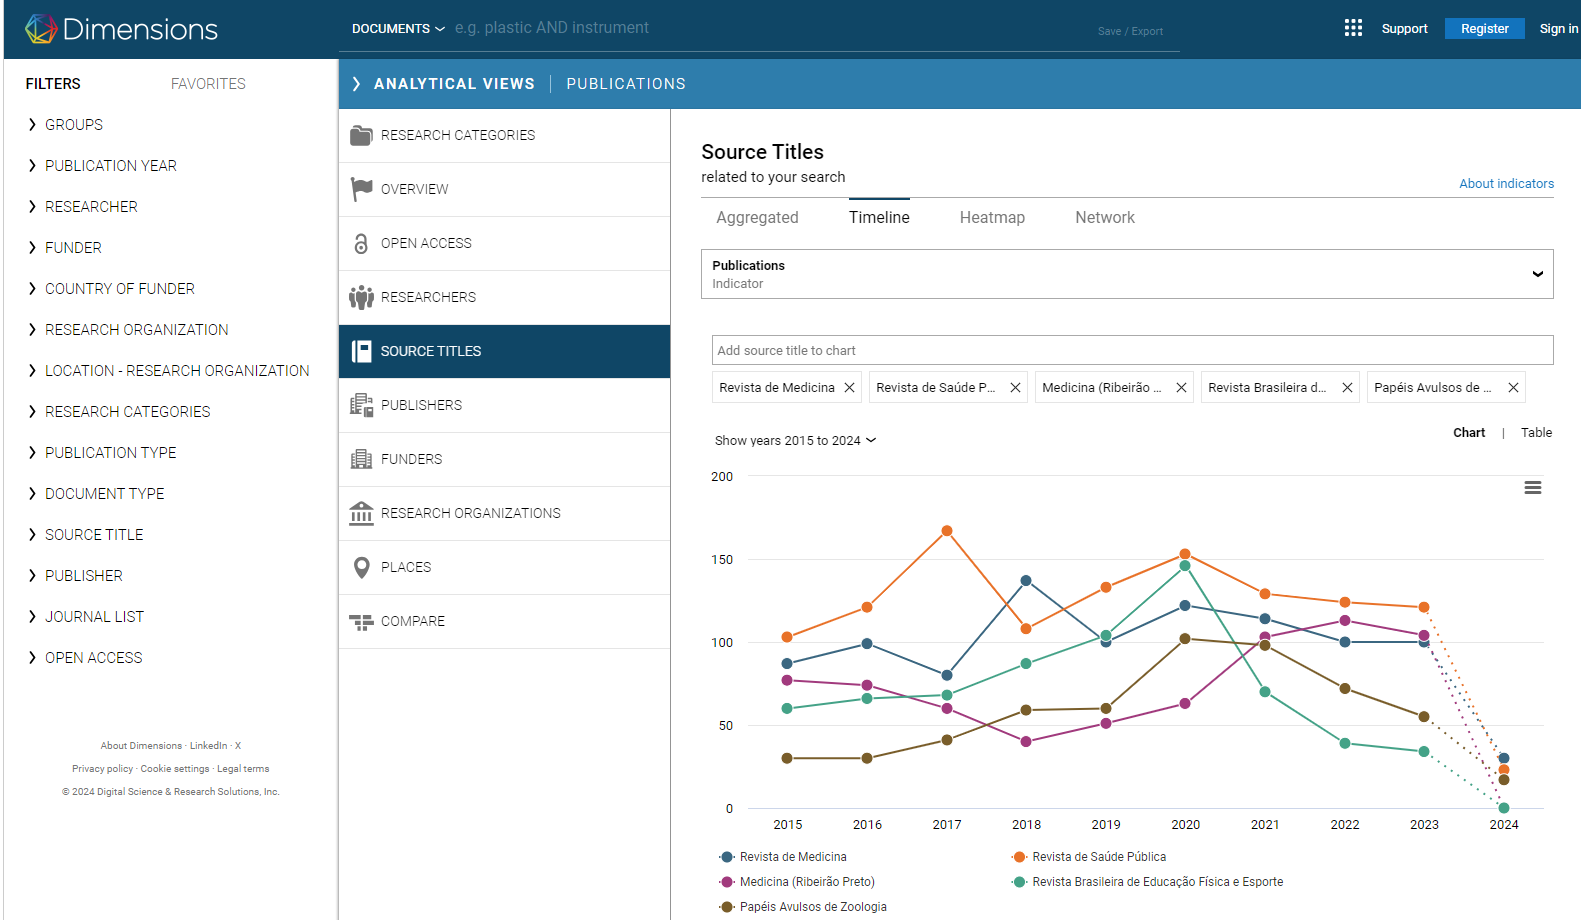Image resolution: width=1581 pixels, height=920 pixels.
Task: Toggle Revista Brasileira de Educação Física legend
Action: click(1148, 882)
